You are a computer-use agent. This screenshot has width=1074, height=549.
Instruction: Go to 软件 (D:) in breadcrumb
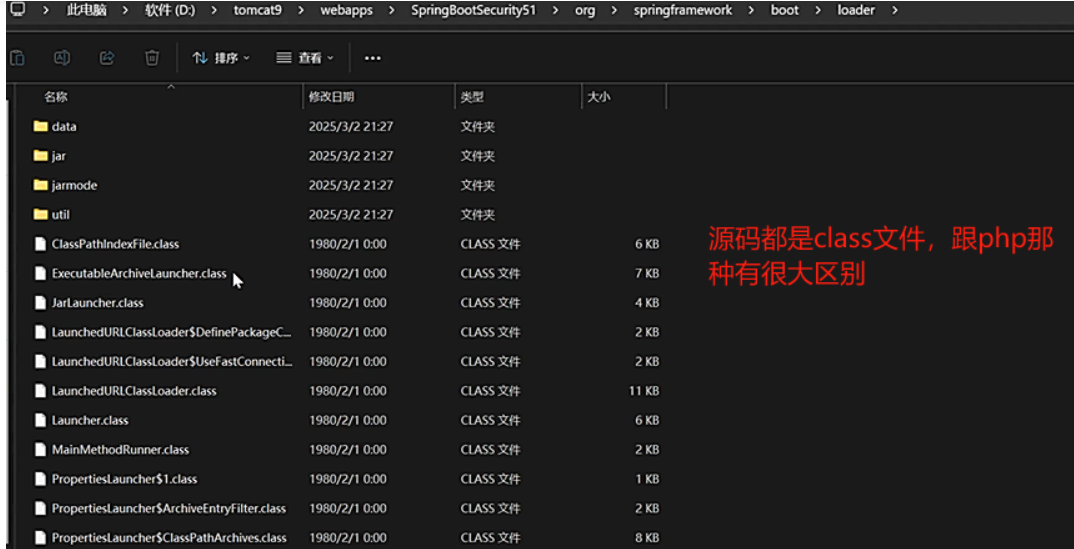170,10
